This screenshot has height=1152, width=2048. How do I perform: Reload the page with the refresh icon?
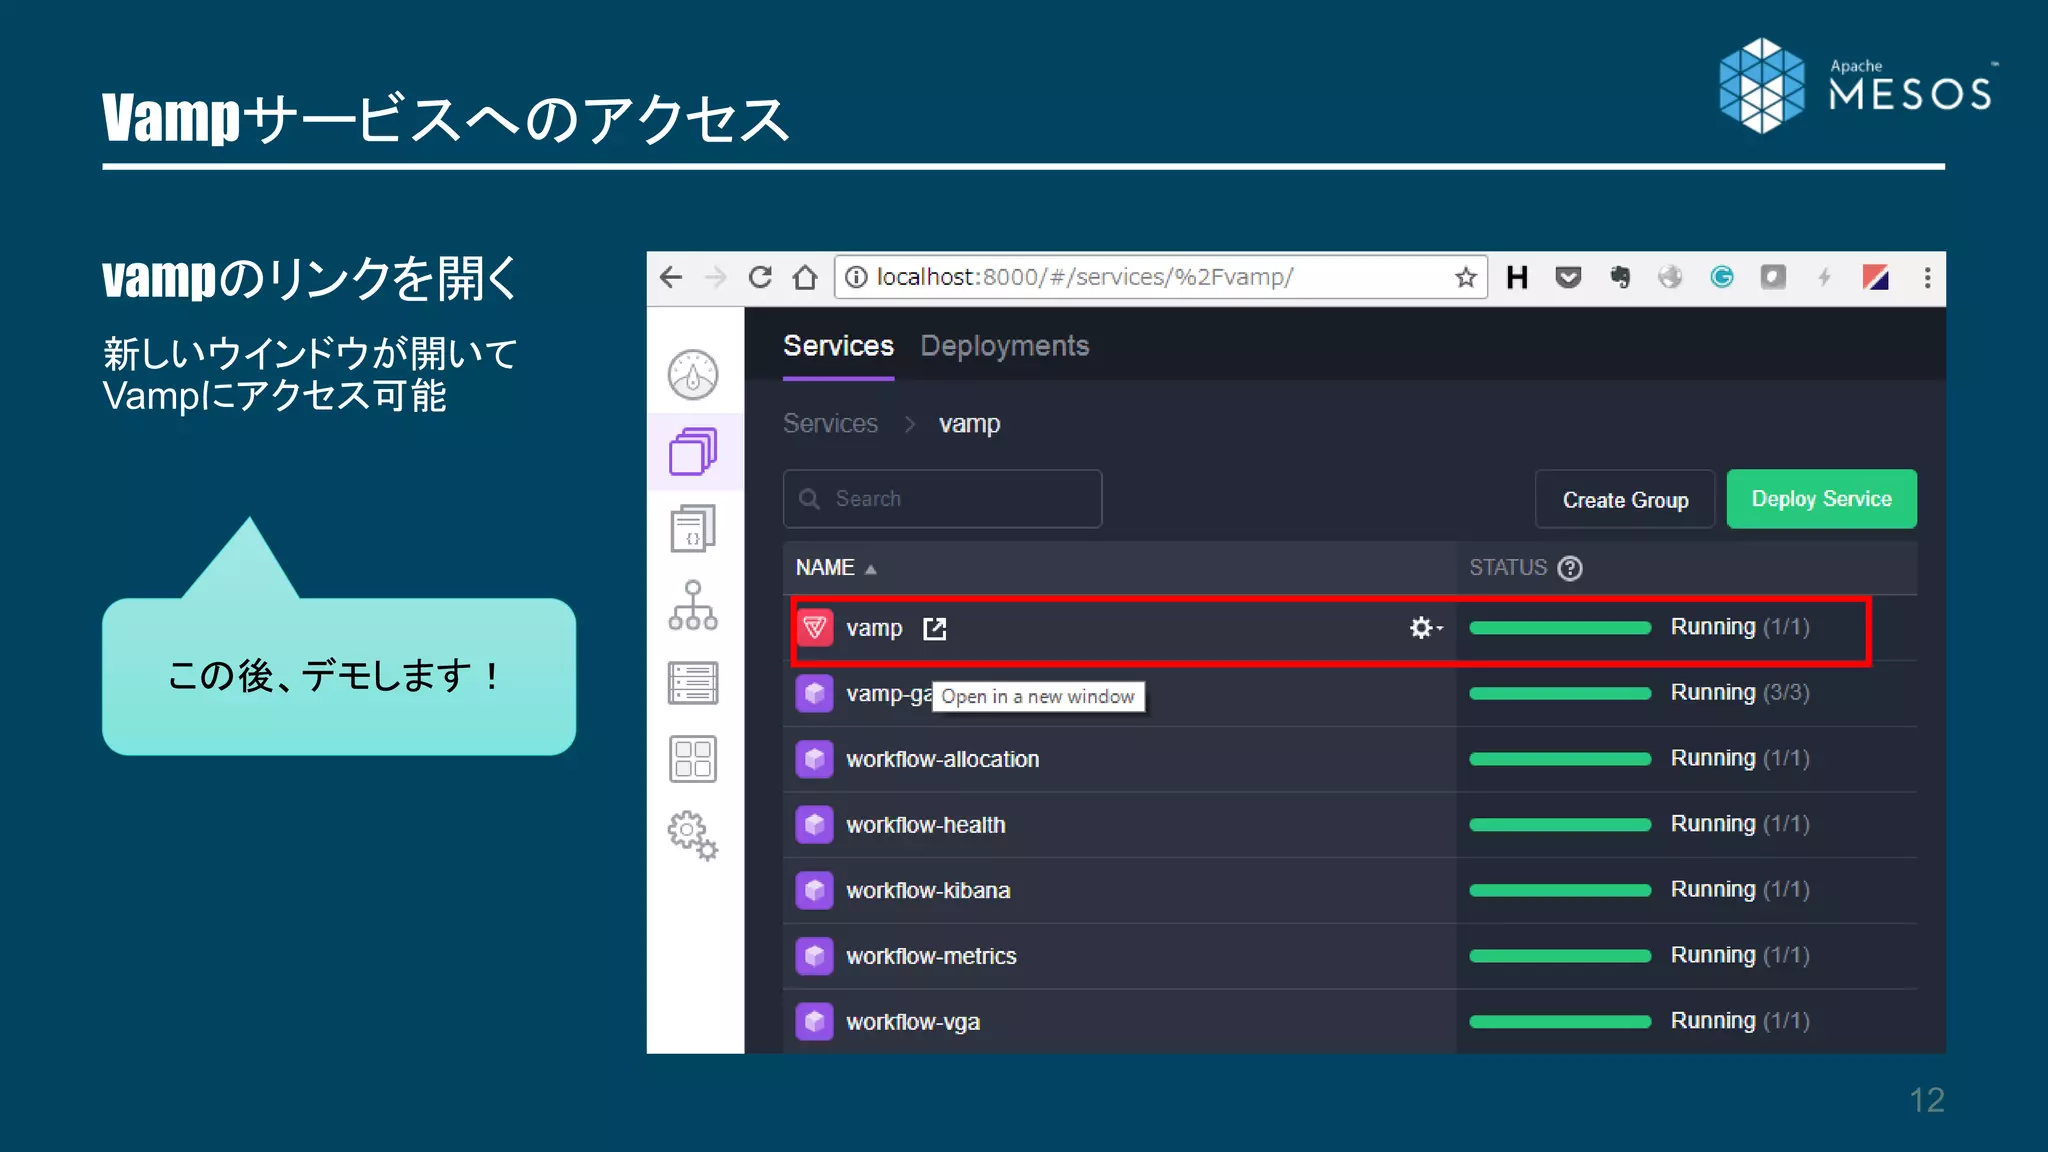click(x=760, y=277)
